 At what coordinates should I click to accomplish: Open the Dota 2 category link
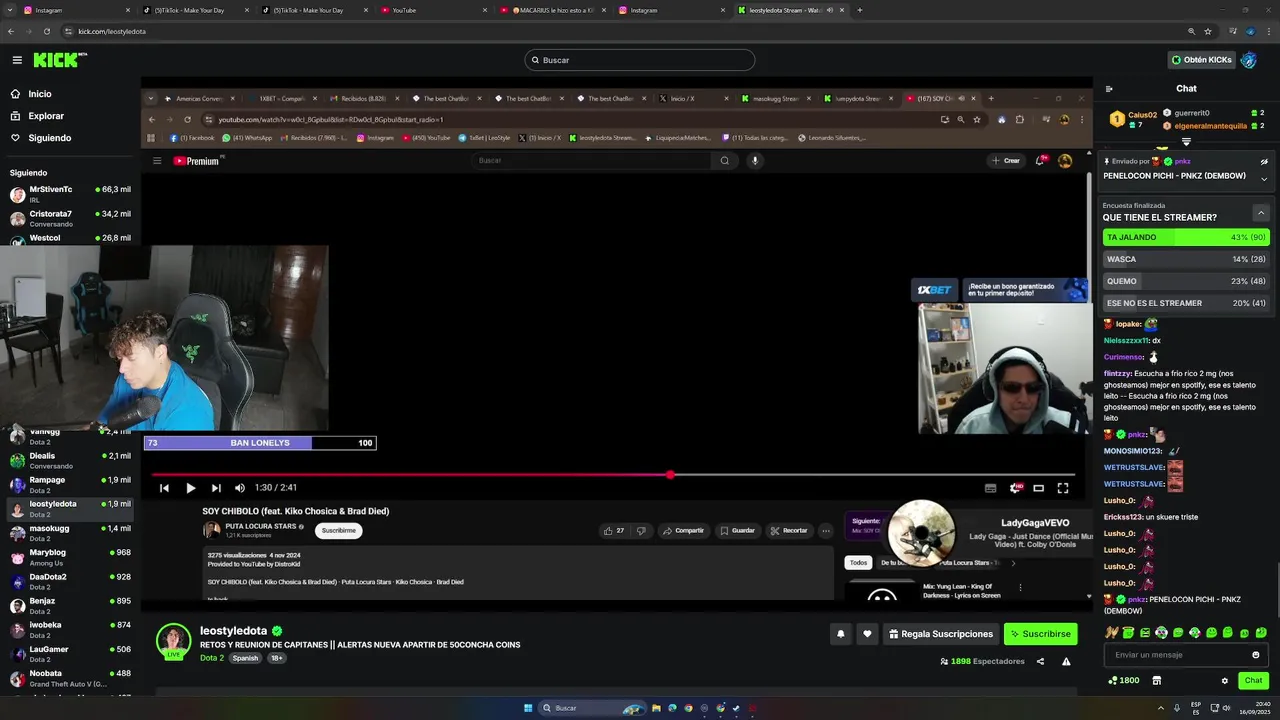coord(212,658)
